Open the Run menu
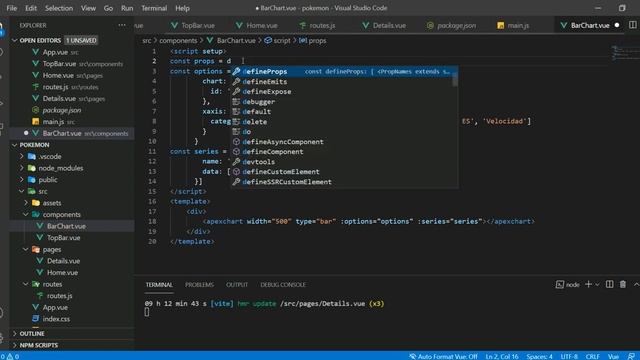The image size is (640, 360). 127,8
